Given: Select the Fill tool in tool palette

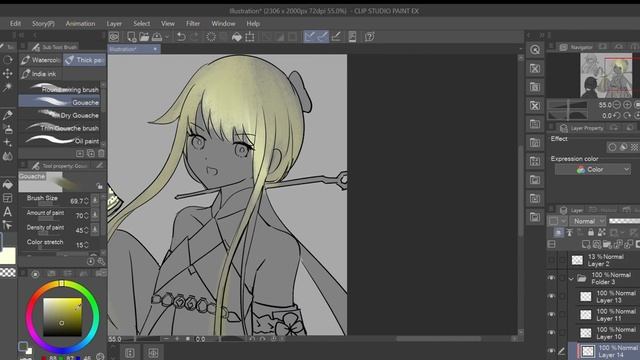Looking at the screenshot, I should click(7, 184).
